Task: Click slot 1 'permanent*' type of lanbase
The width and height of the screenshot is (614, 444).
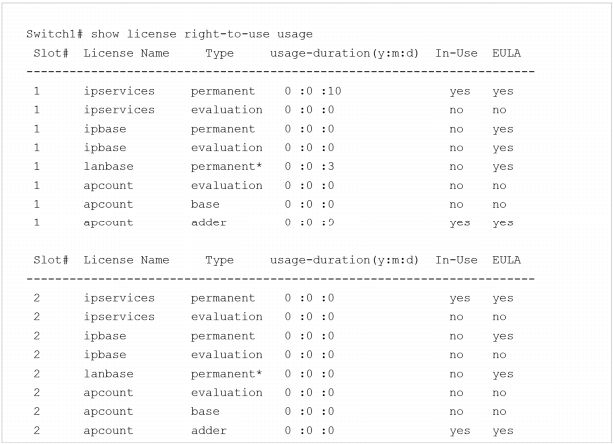Action: (x=226, y=167)
